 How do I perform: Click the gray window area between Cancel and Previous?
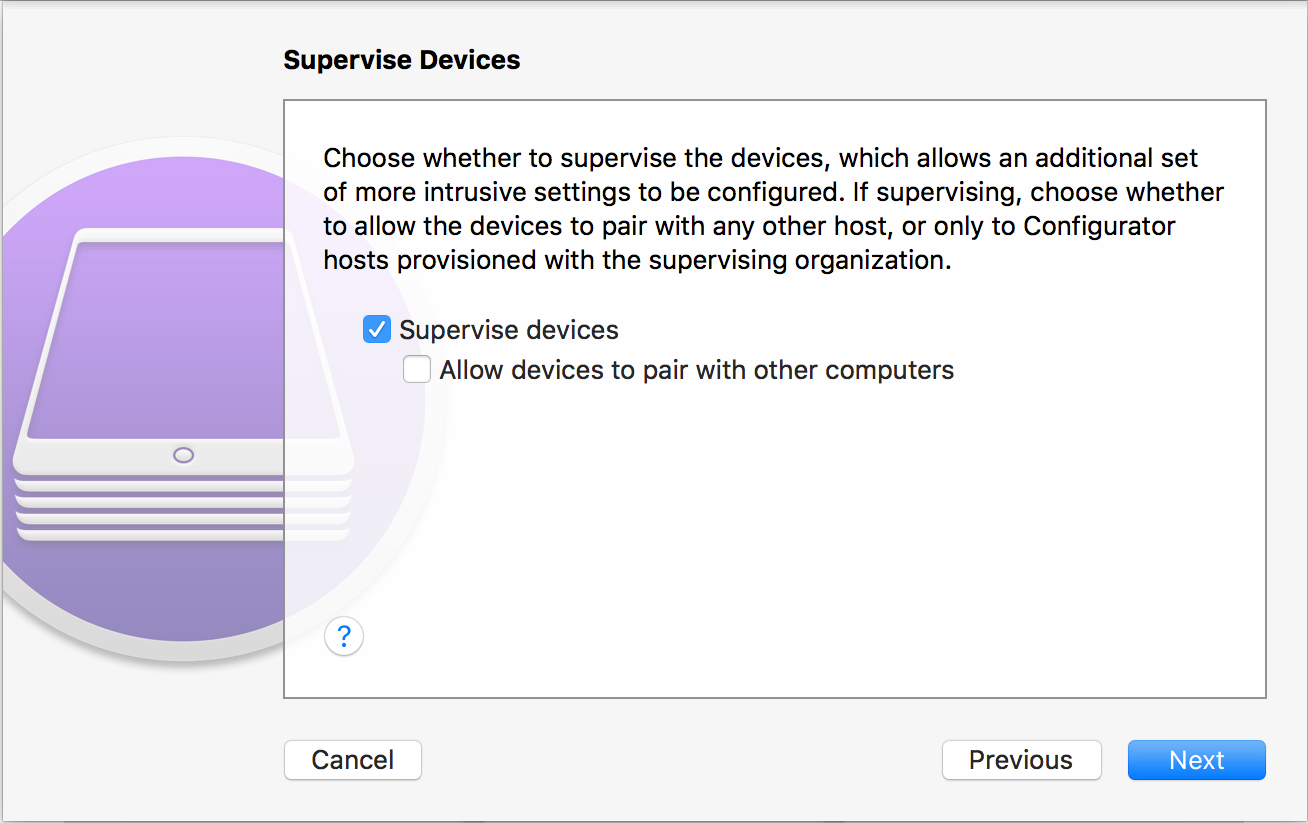tap(680, 760)
